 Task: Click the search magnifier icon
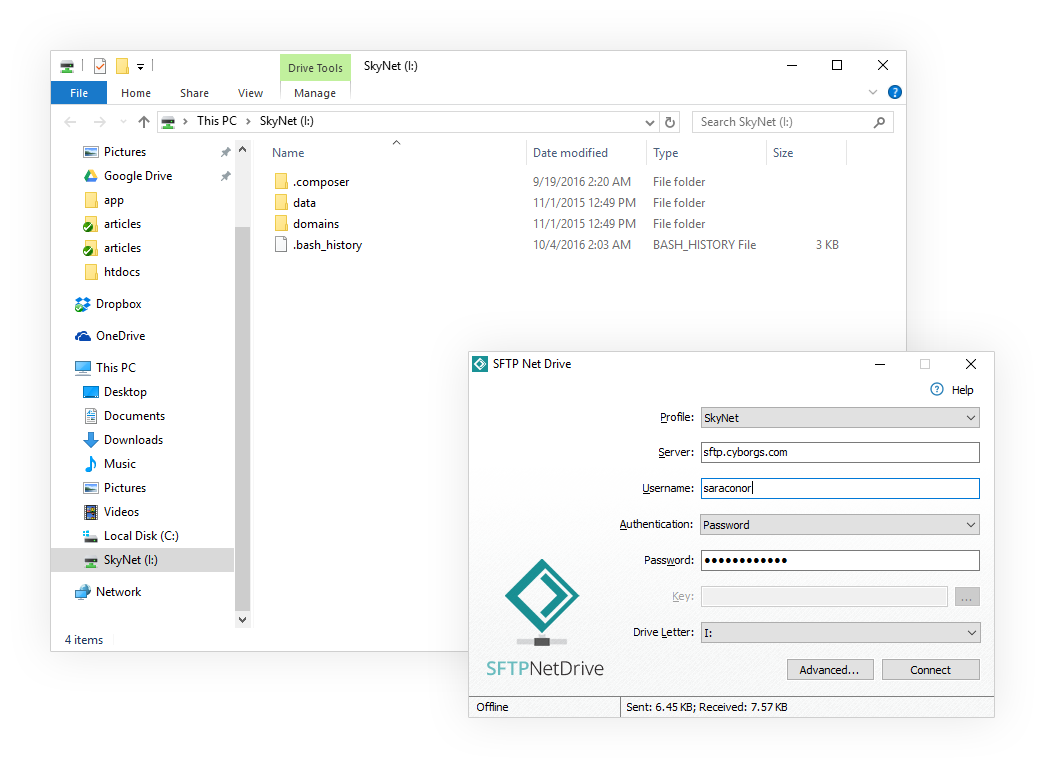tap(879, 122)
